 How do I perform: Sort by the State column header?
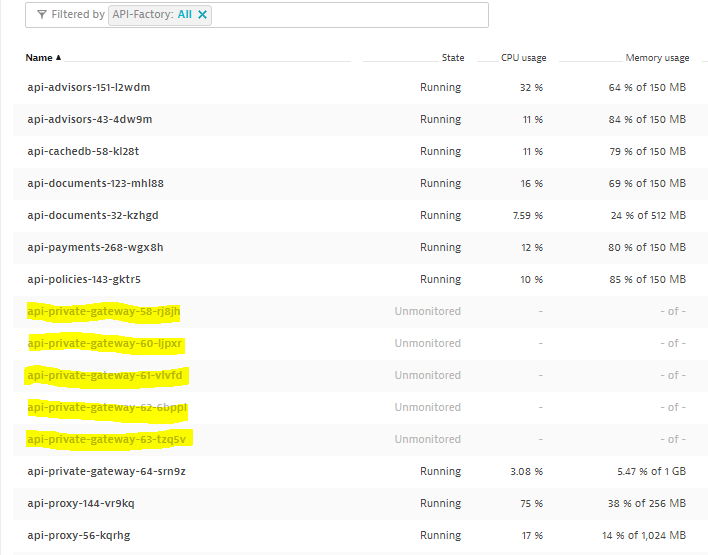(x=452, y=58)
